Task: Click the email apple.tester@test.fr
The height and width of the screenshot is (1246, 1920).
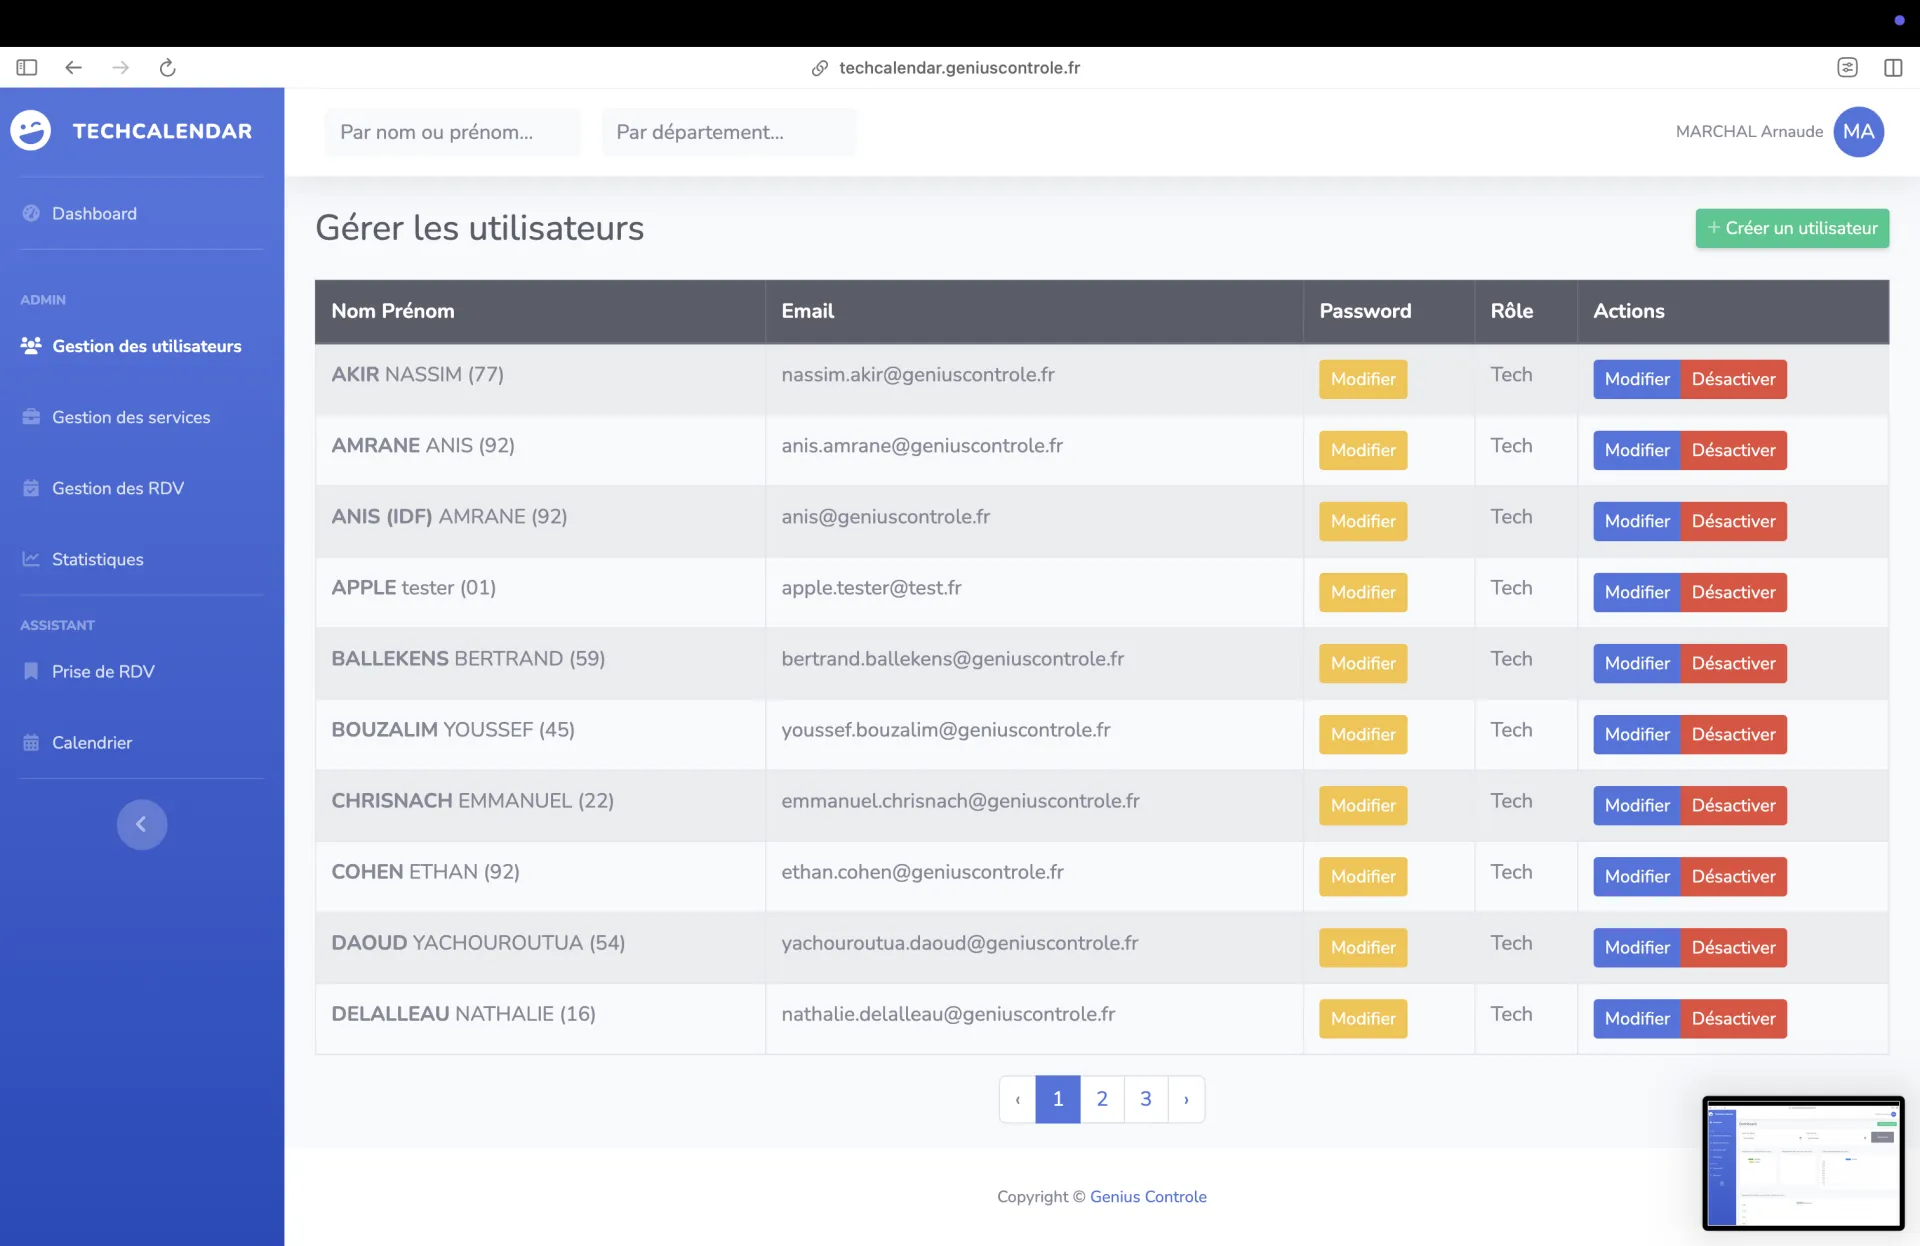Action: click(871, 587)
